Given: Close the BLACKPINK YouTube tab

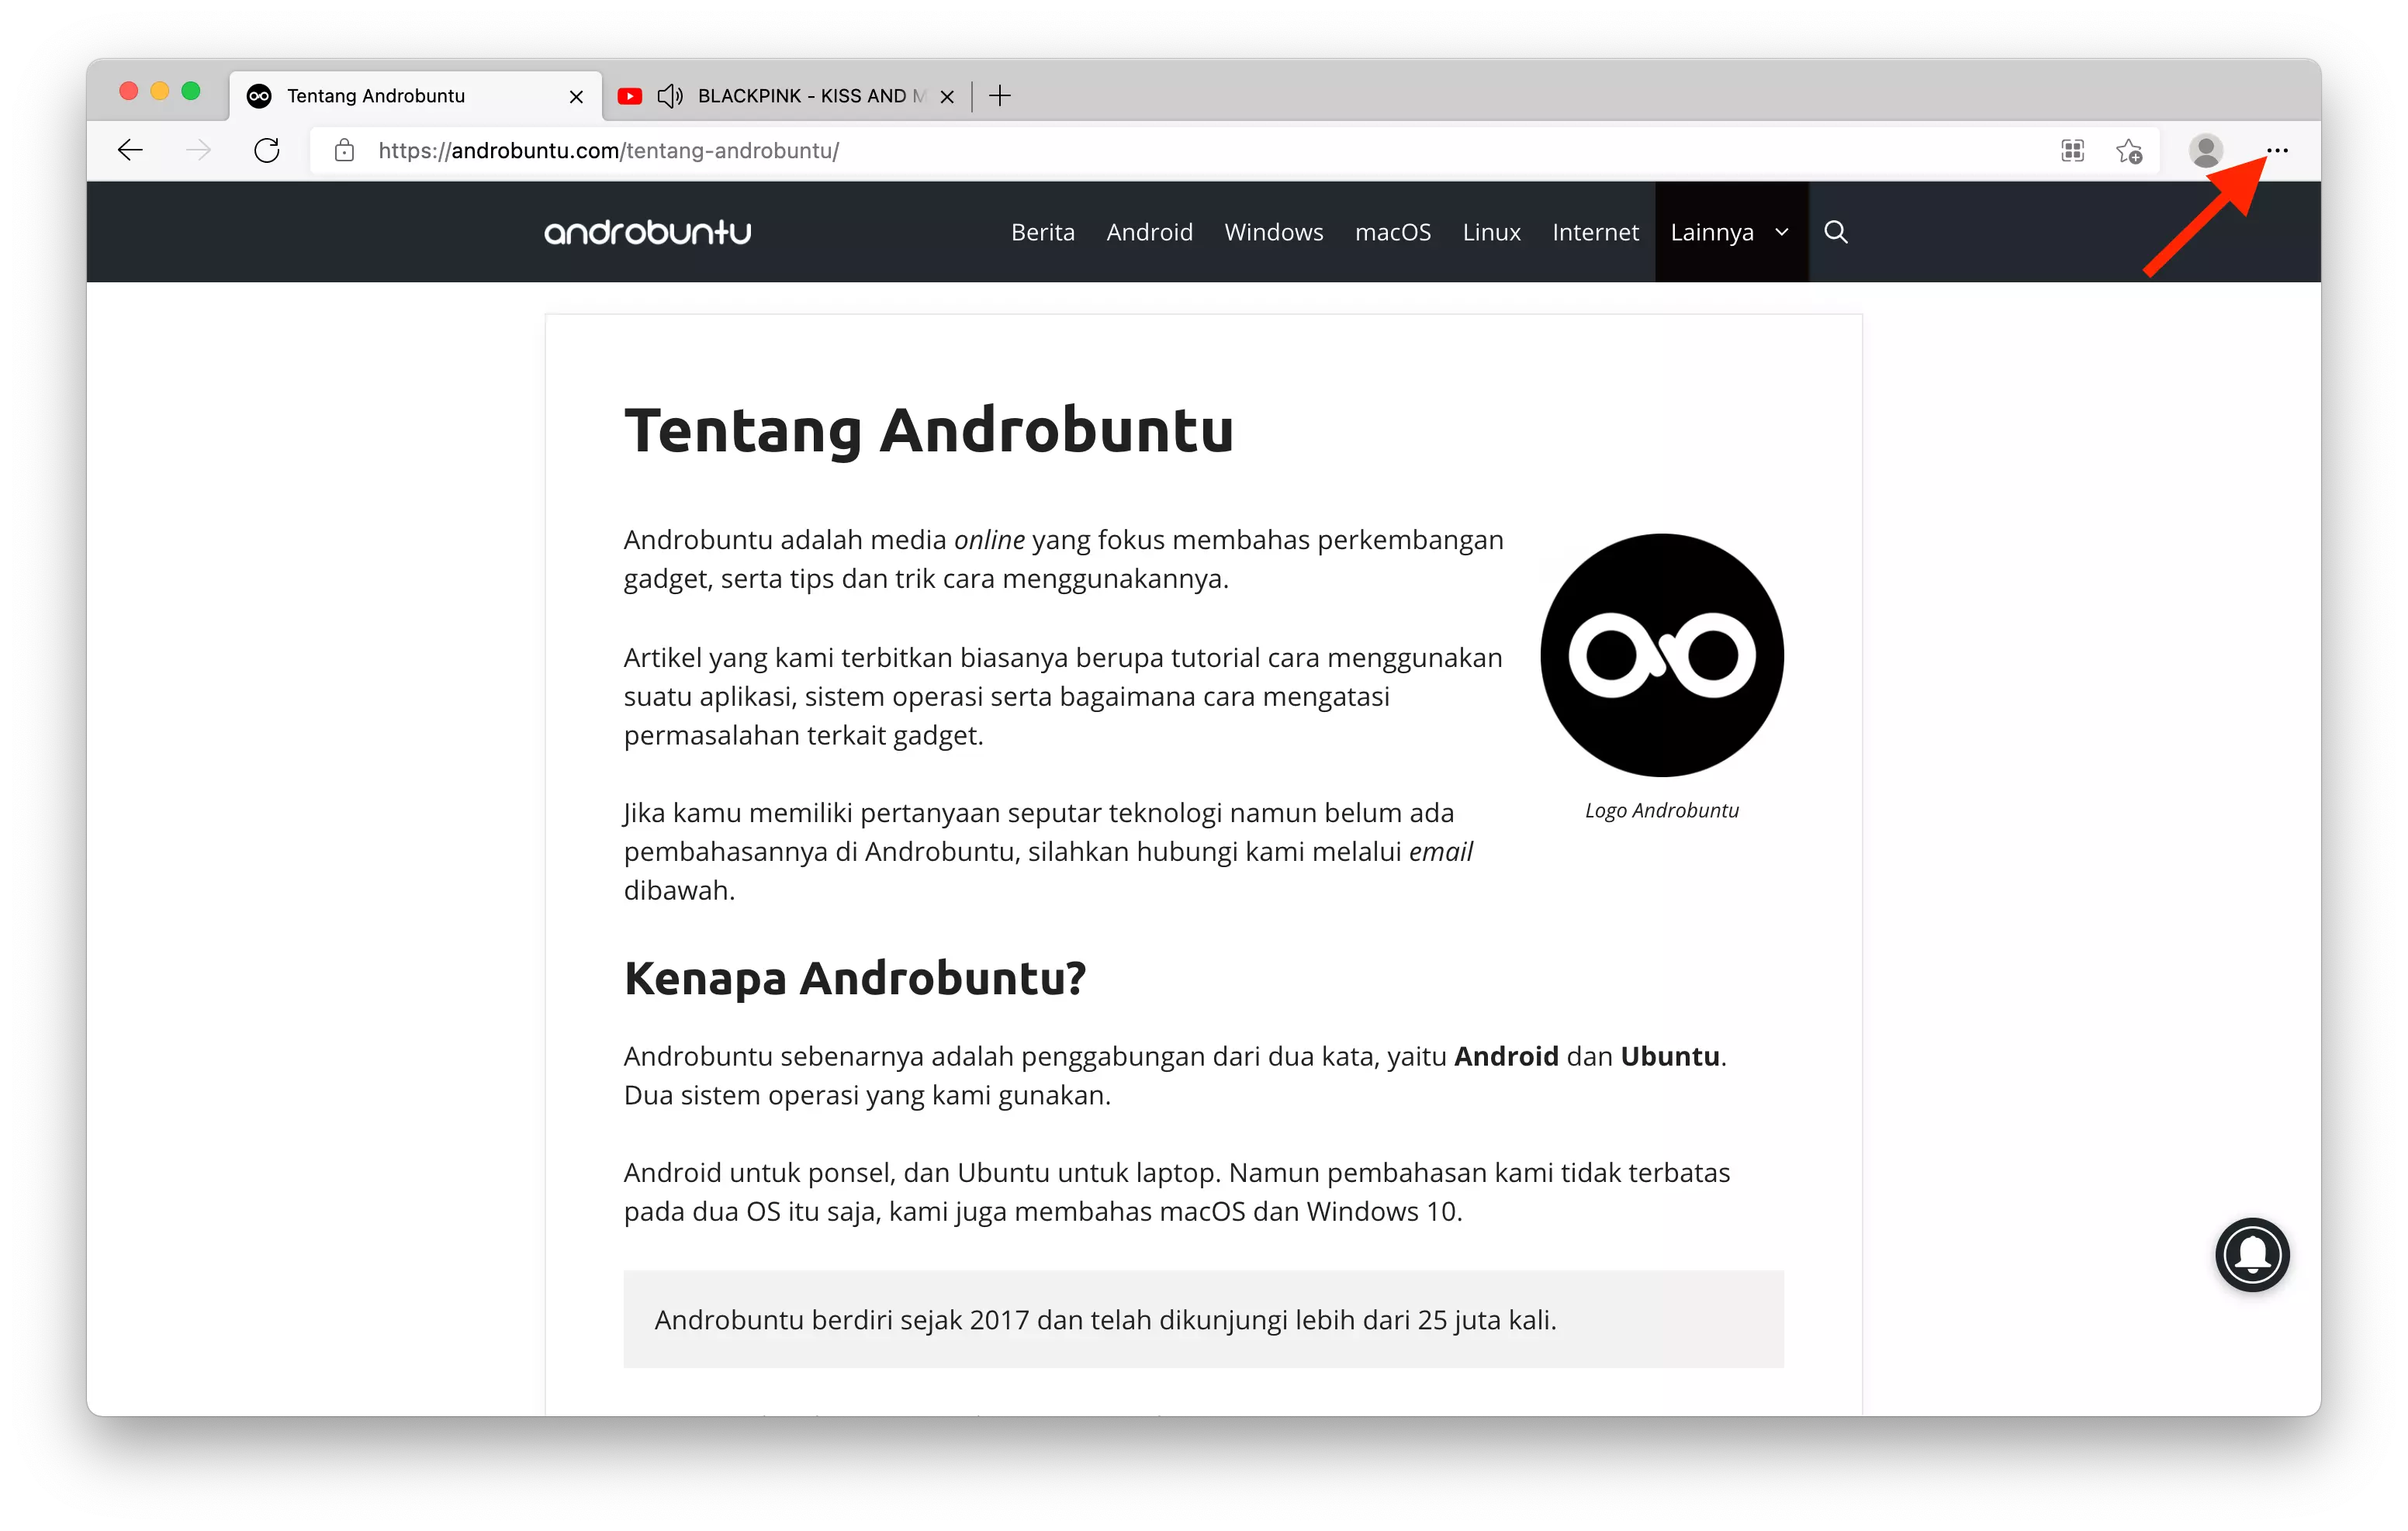Looking at the screenshot, I should (x=946, y=96).
